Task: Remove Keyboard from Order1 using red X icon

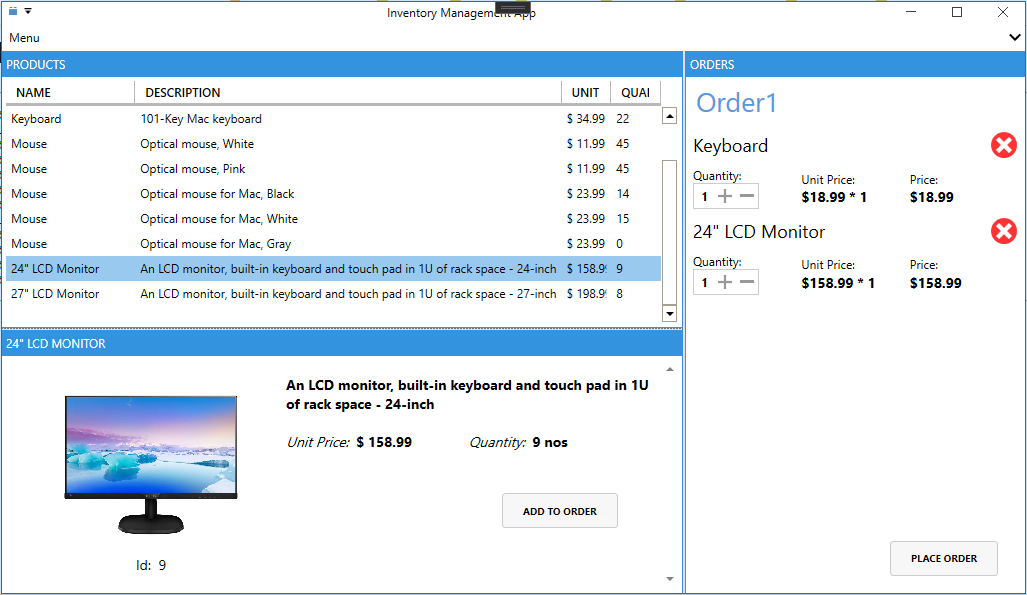Action: click(1004, 145)
